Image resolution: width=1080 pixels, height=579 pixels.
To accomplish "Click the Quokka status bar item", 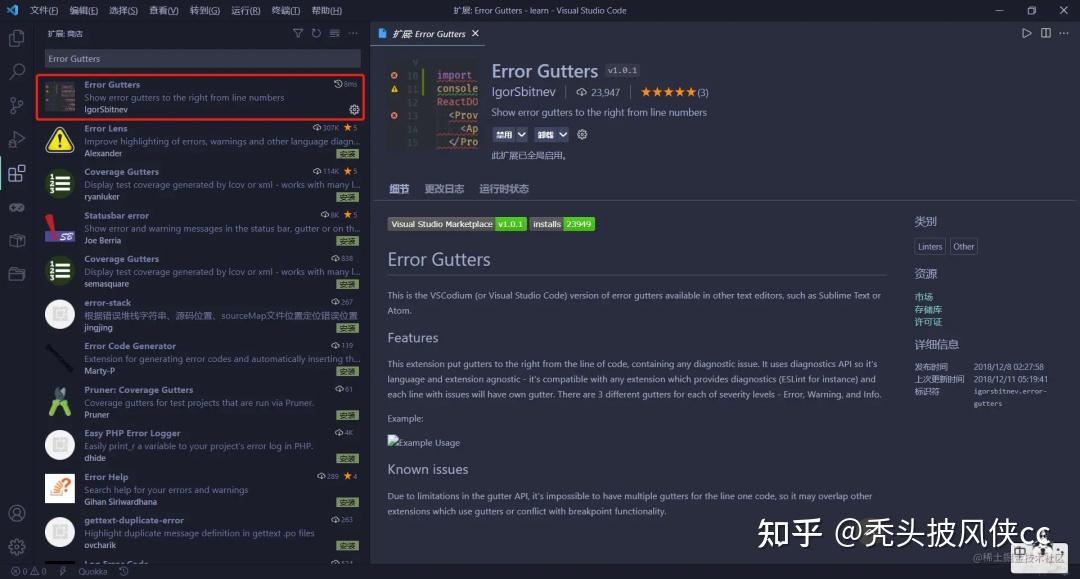I will [x=92, y=571].
